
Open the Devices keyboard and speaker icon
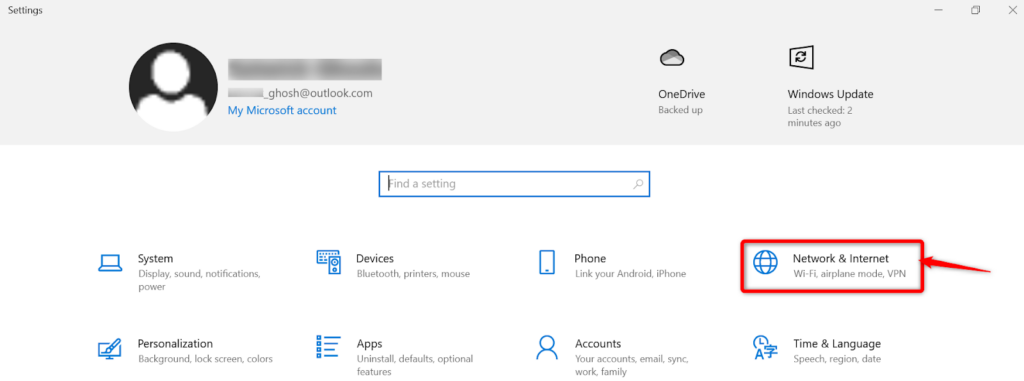328,261
